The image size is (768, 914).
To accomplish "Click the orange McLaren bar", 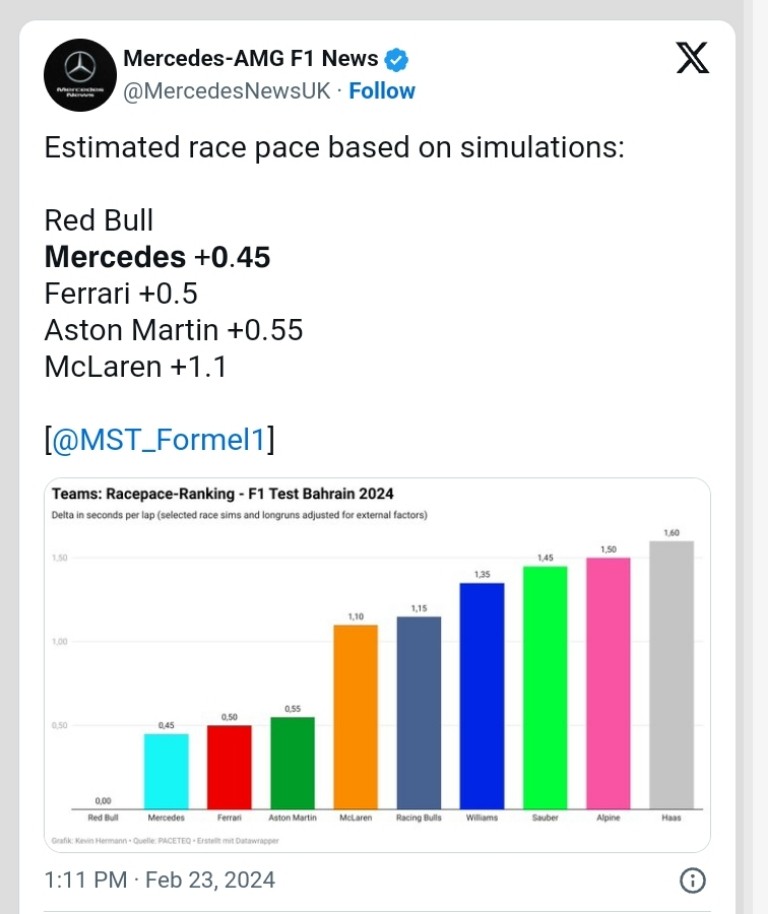I will point(355,717).
